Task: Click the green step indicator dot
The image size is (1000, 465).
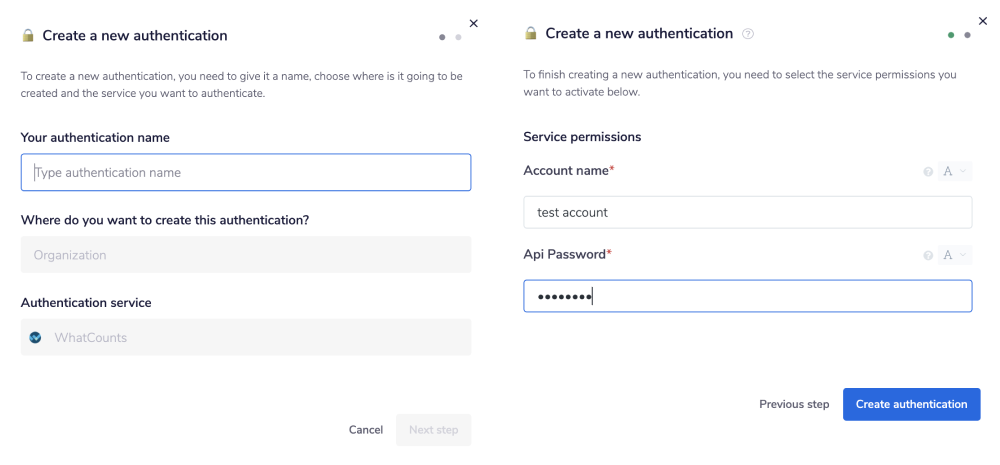Action: click(x=951, y=35)
